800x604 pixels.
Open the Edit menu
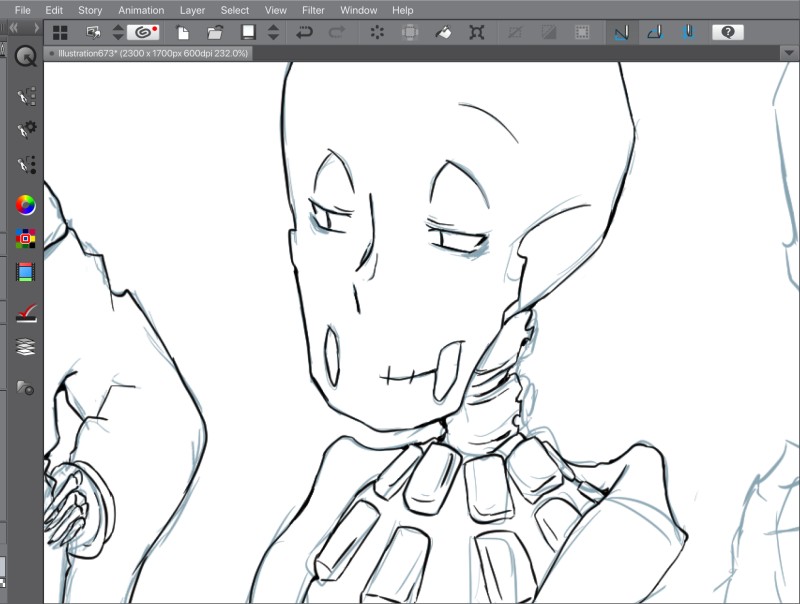(x=54, y=10)
